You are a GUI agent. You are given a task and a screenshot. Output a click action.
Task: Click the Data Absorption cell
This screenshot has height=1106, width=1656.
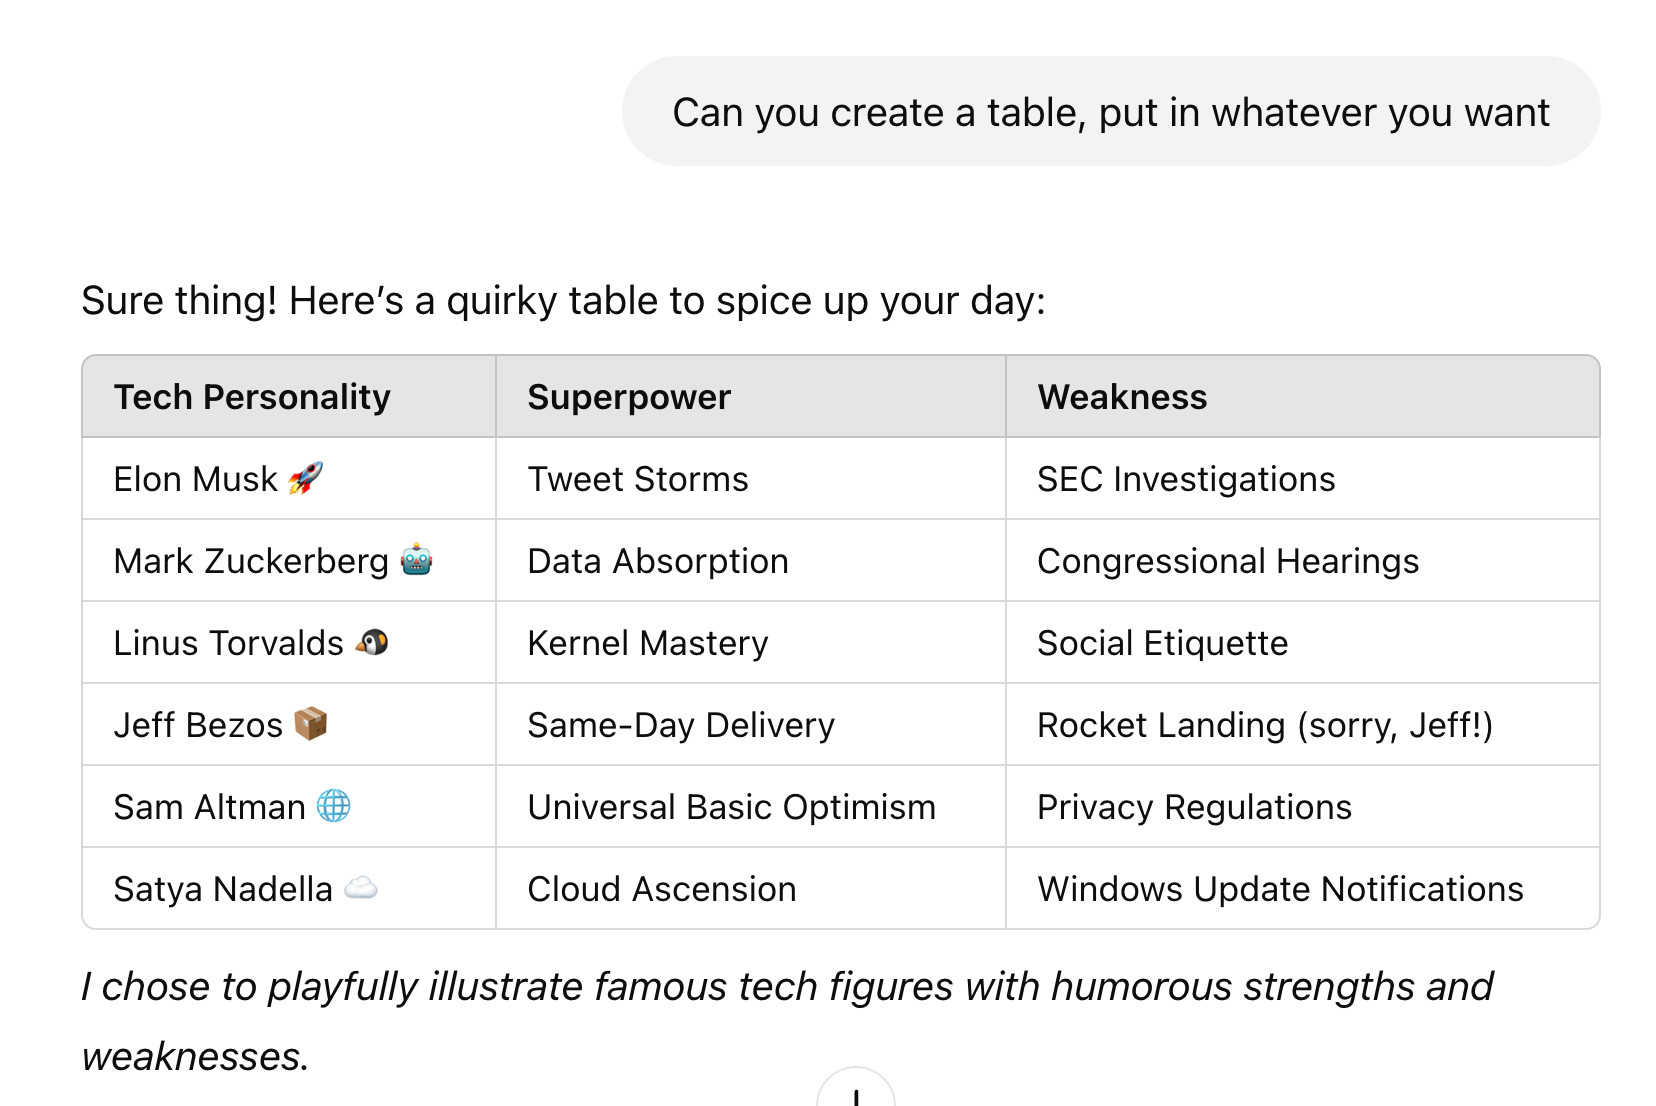tap(751, 561)
